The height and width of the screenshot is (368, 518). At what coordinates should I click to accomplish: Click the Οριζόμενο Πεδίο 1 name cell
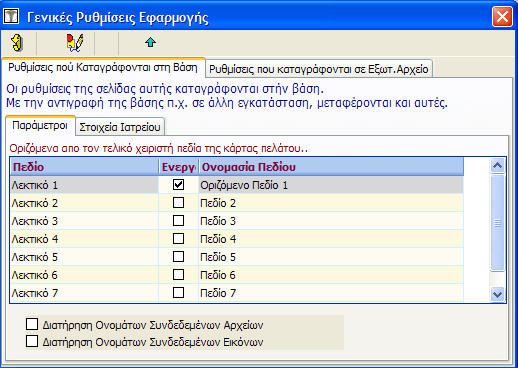click(x=331, y=185)
